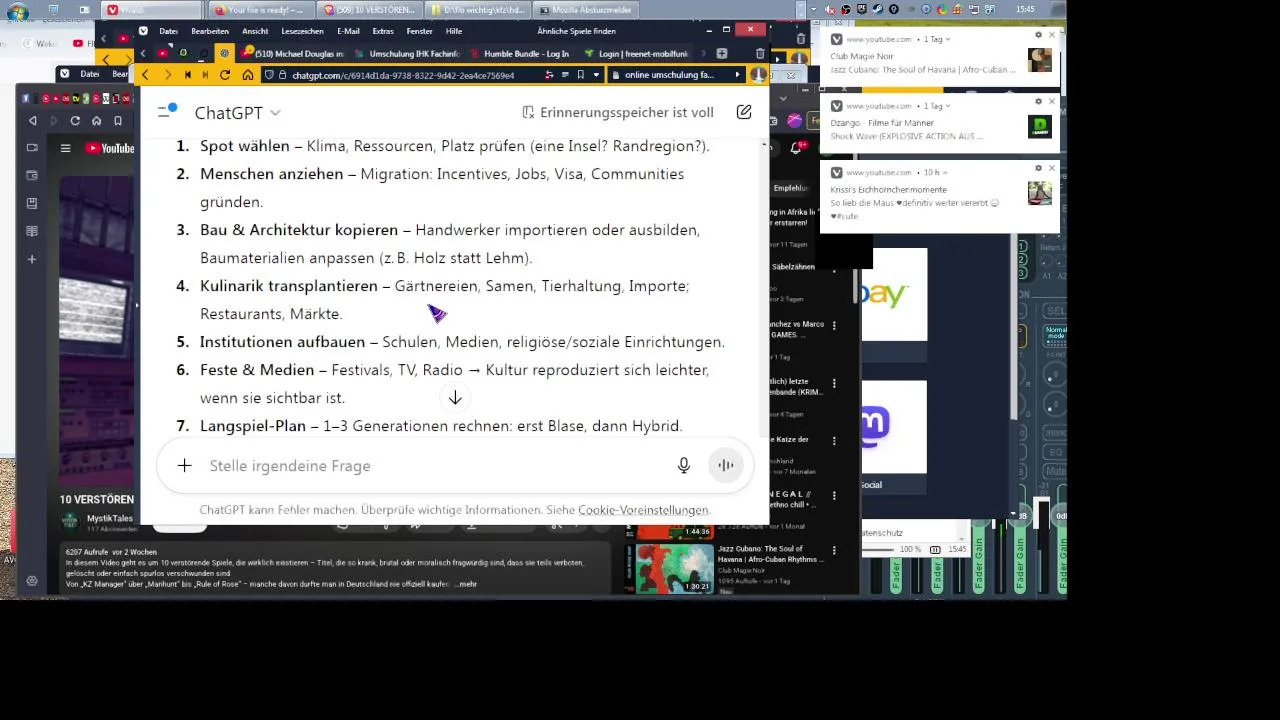Switch to '(510) Michael Douglas' tab

(x=292, y=54)
